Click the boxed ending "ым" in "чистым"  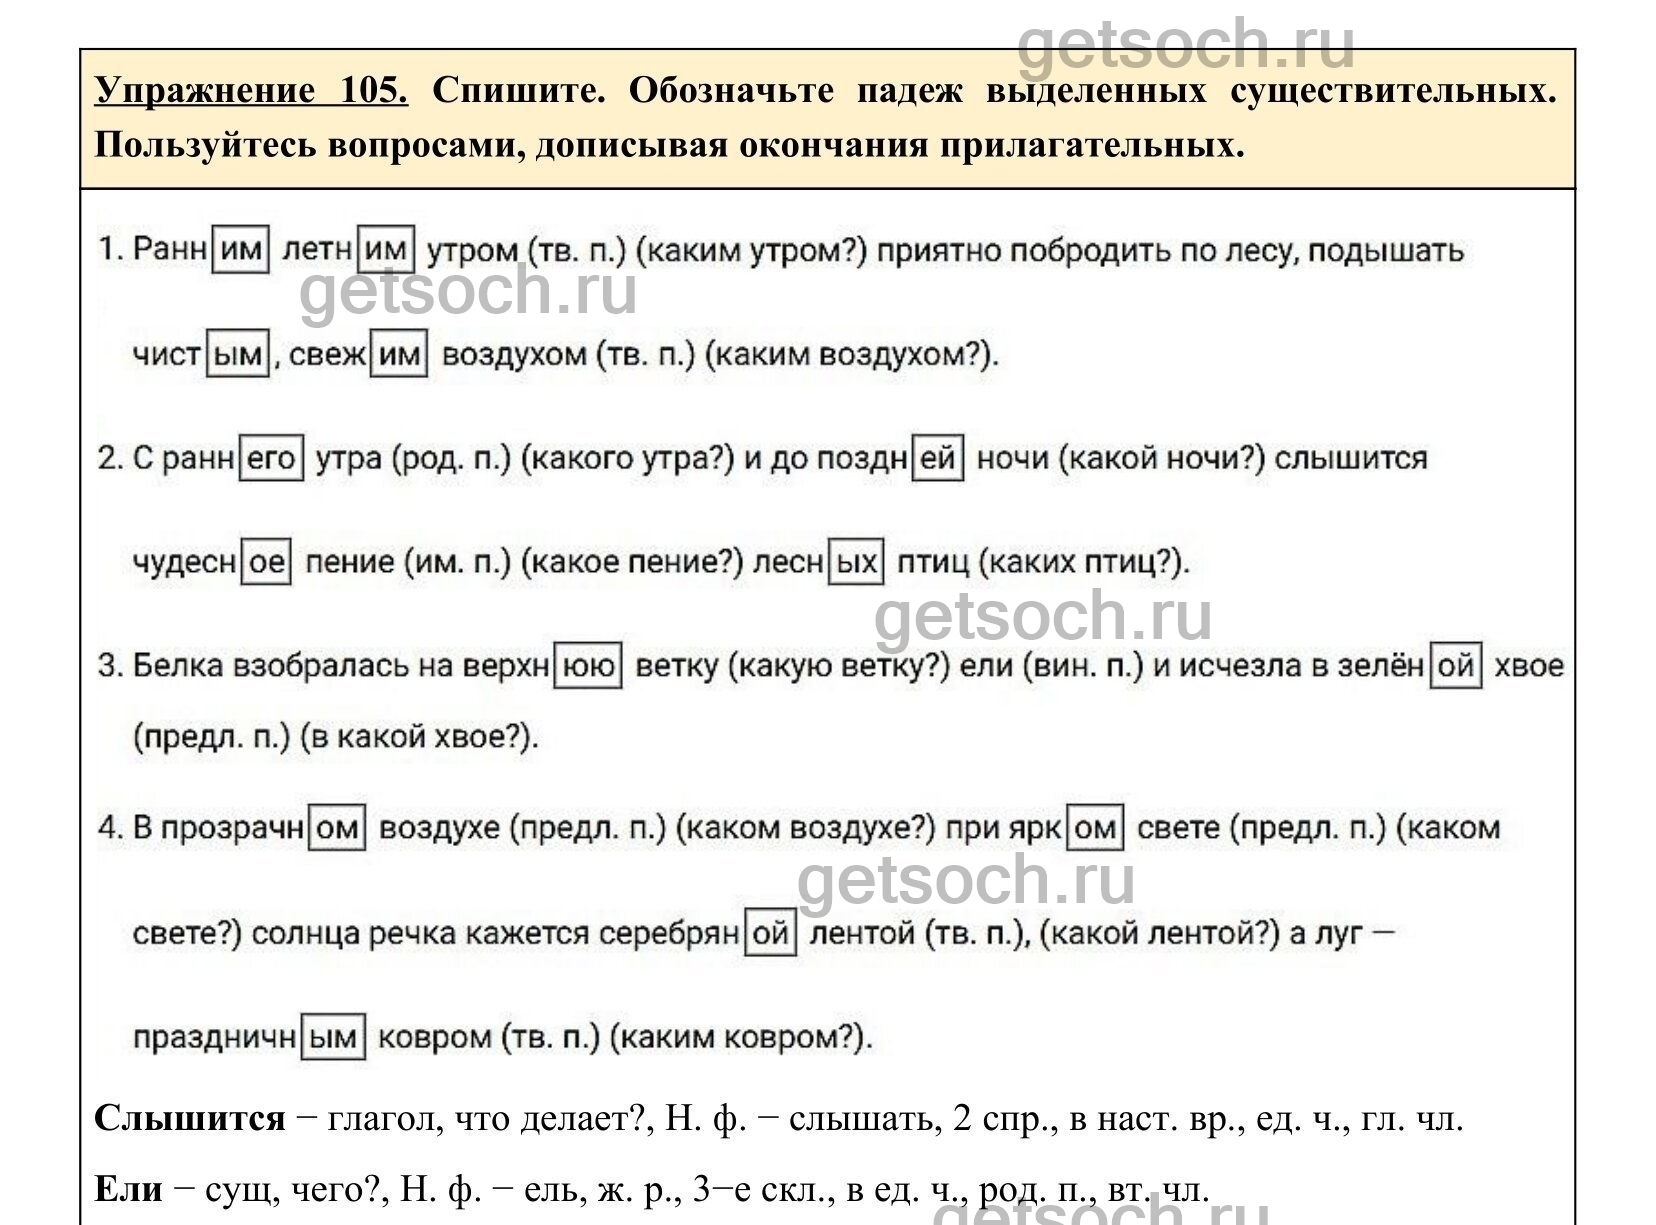[238, 355]
